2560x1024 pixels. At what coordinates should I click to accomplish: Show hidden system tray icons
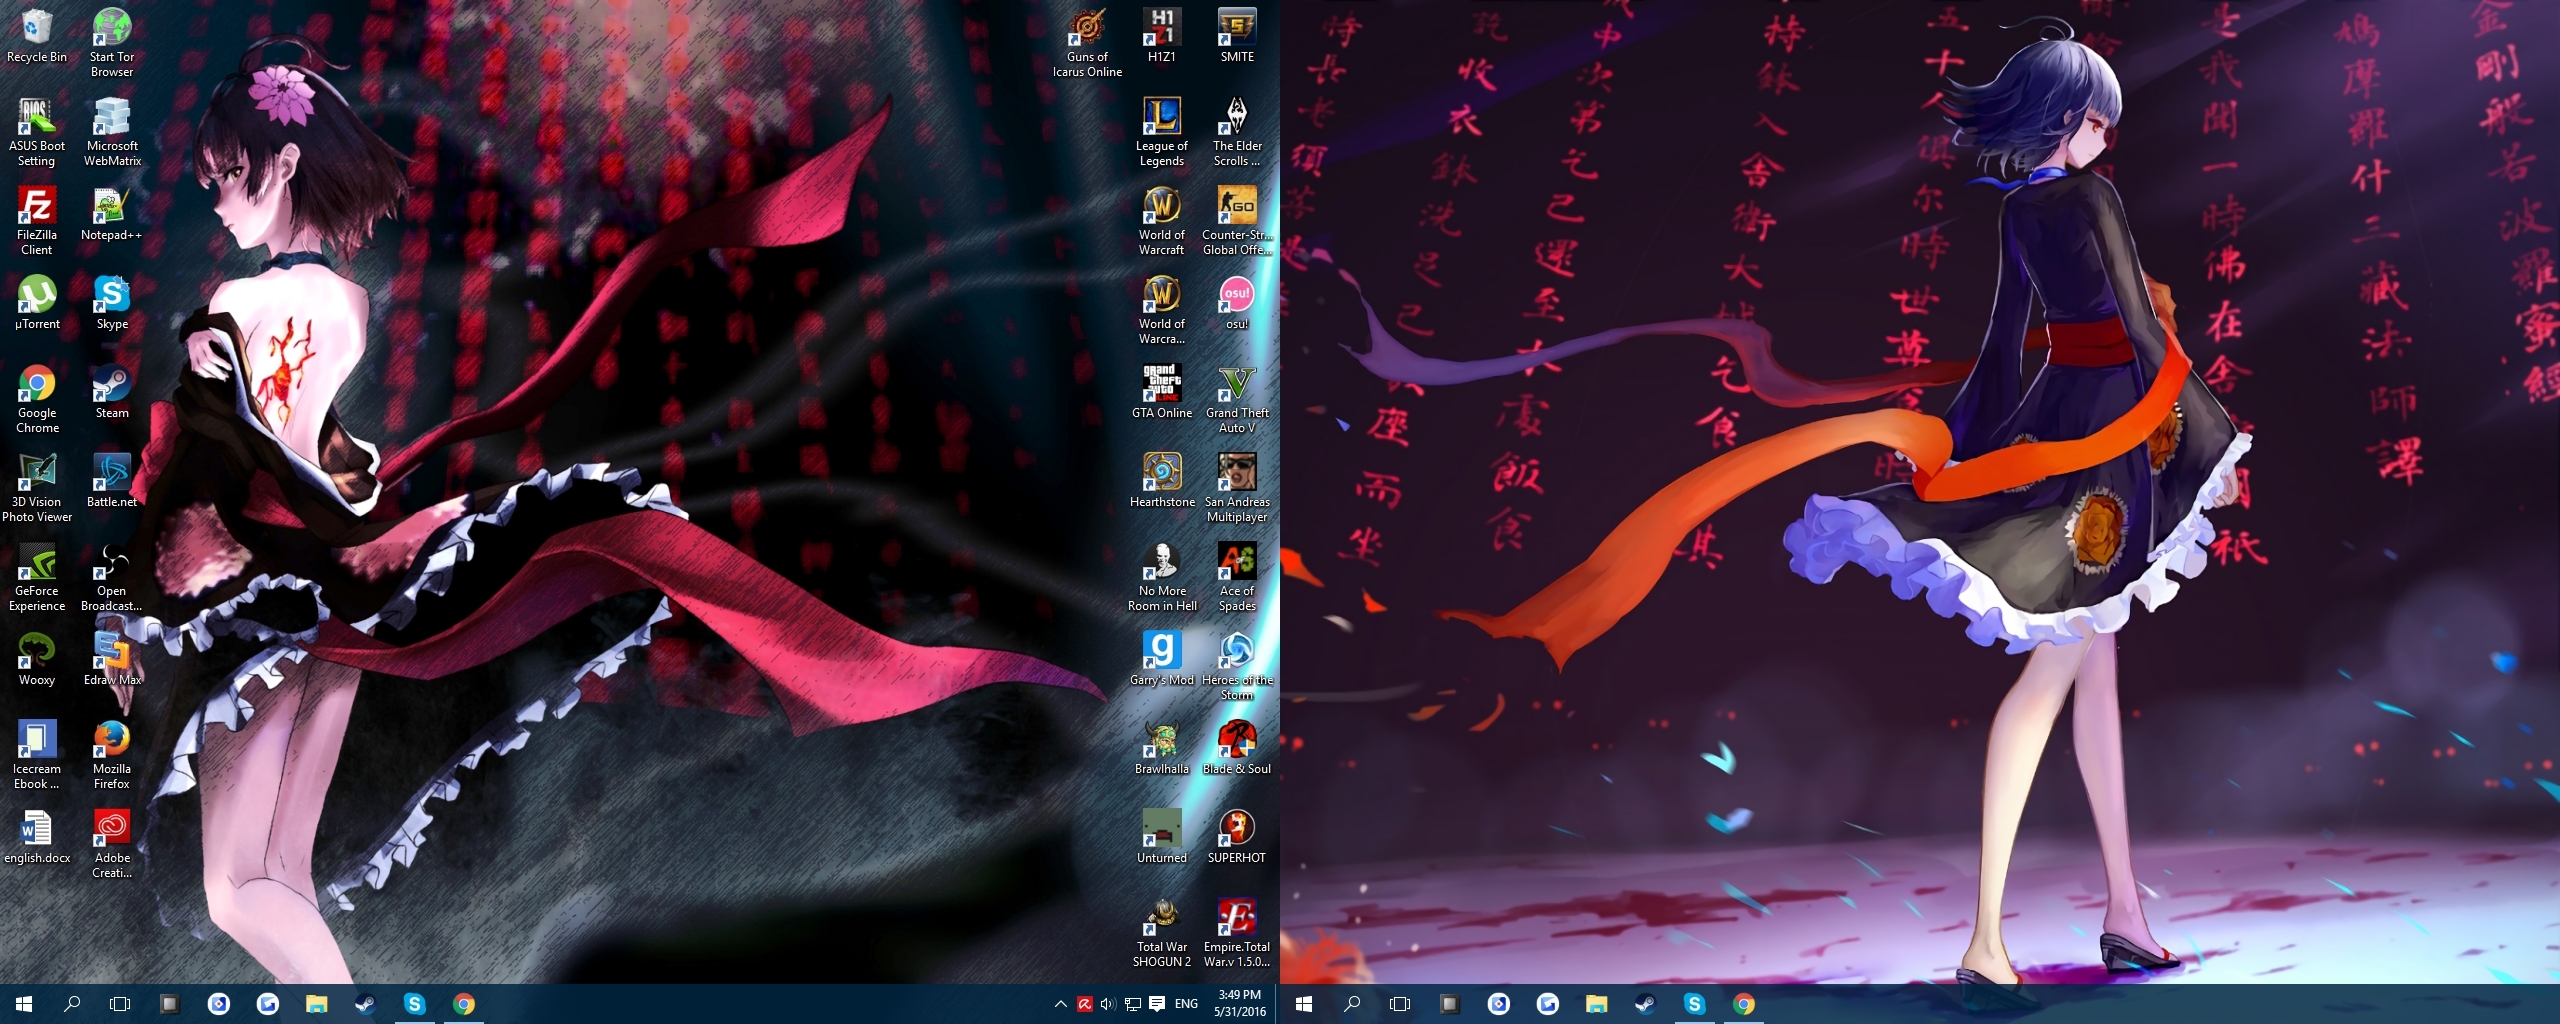pos(1060,1004)
